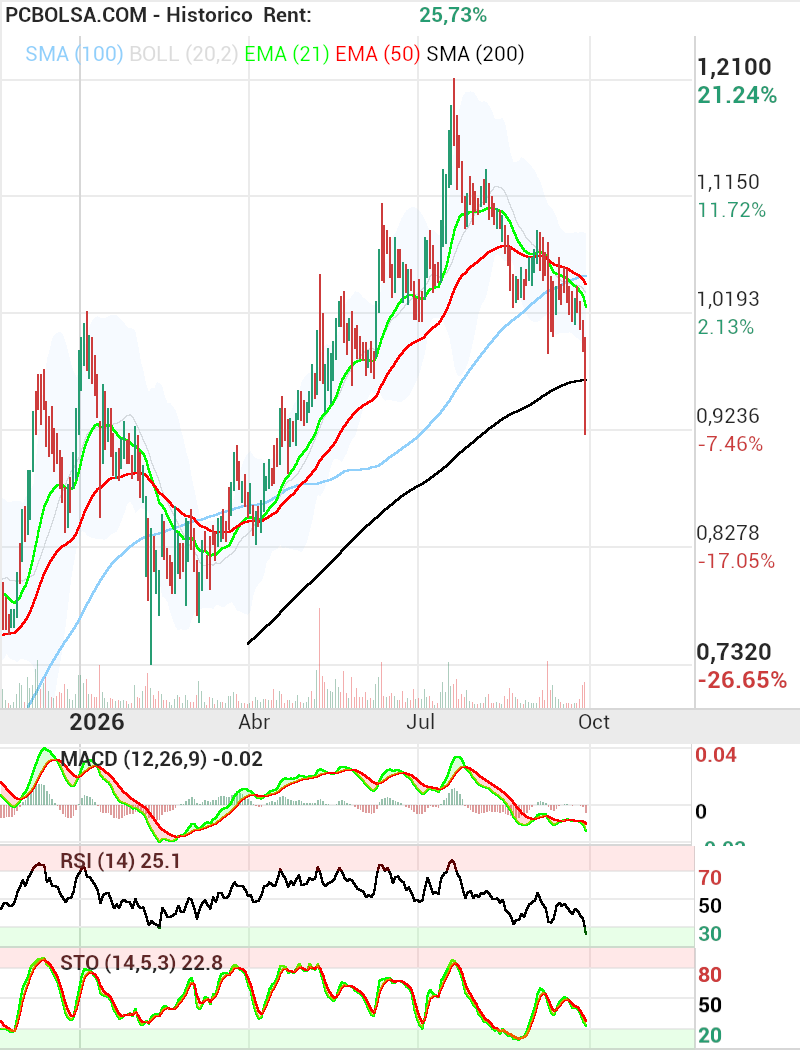Click the Abr marker on time axis
Screen dimensions: 800x1050
[254, 722]
